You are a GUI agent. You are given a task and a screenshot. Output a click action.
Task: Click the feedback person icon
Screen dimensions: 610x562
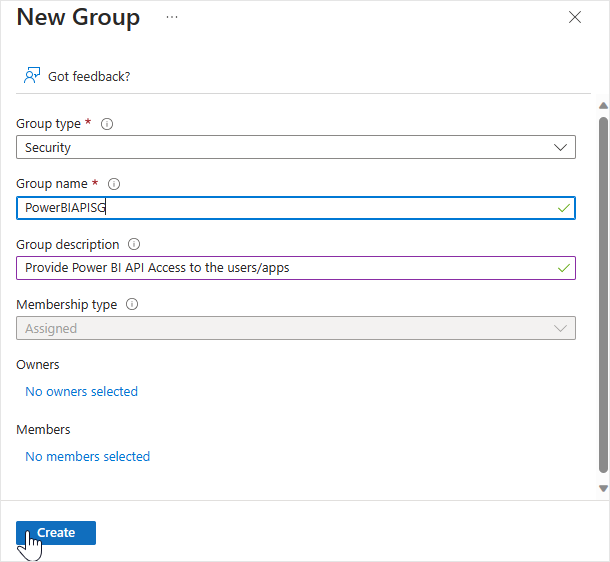pos(32,76)
